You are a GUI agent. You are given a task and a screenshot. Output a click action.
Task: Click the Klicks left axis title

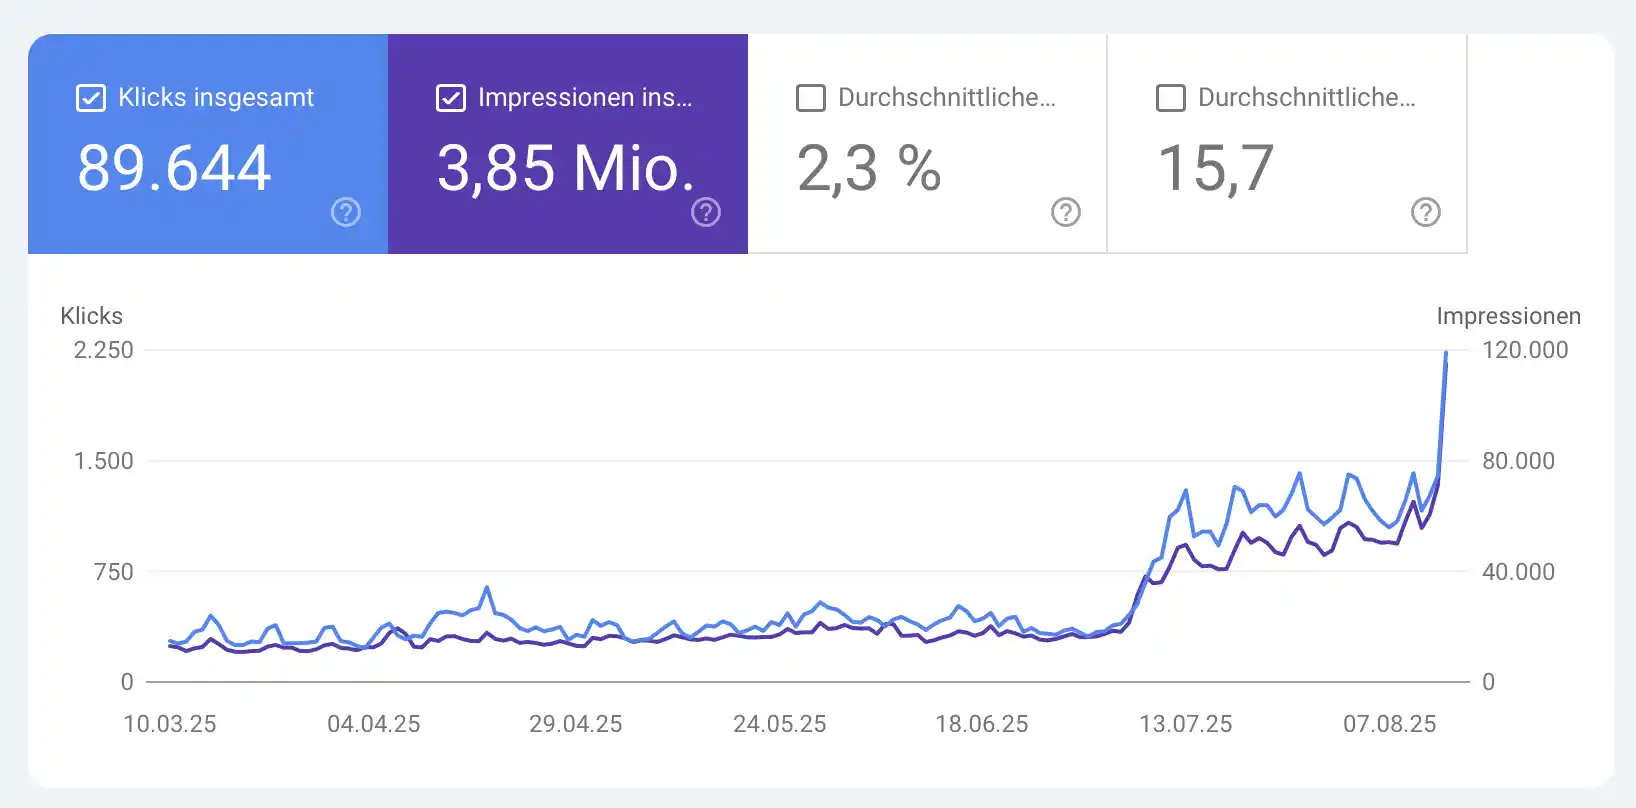click(92, 316)
